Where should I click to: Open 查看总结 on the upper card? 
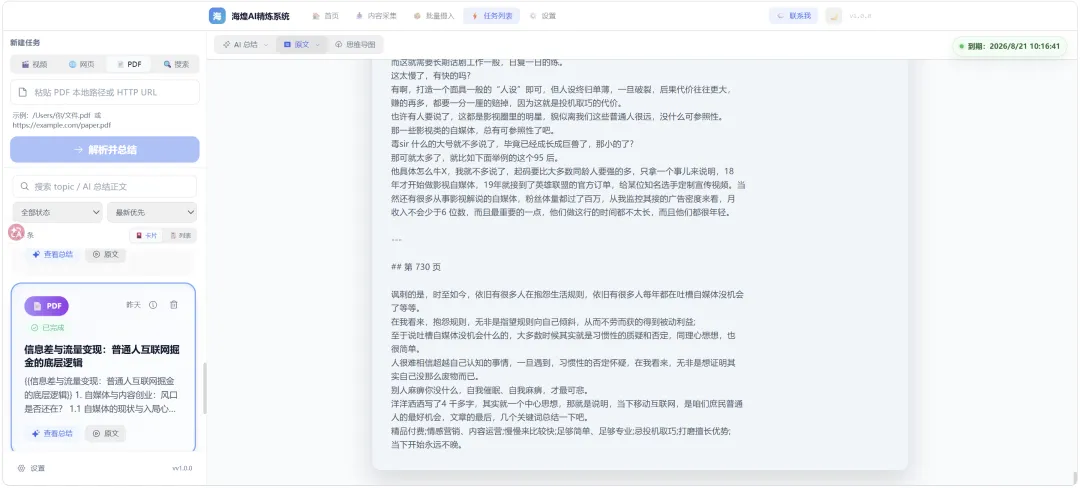coord(53,254)
